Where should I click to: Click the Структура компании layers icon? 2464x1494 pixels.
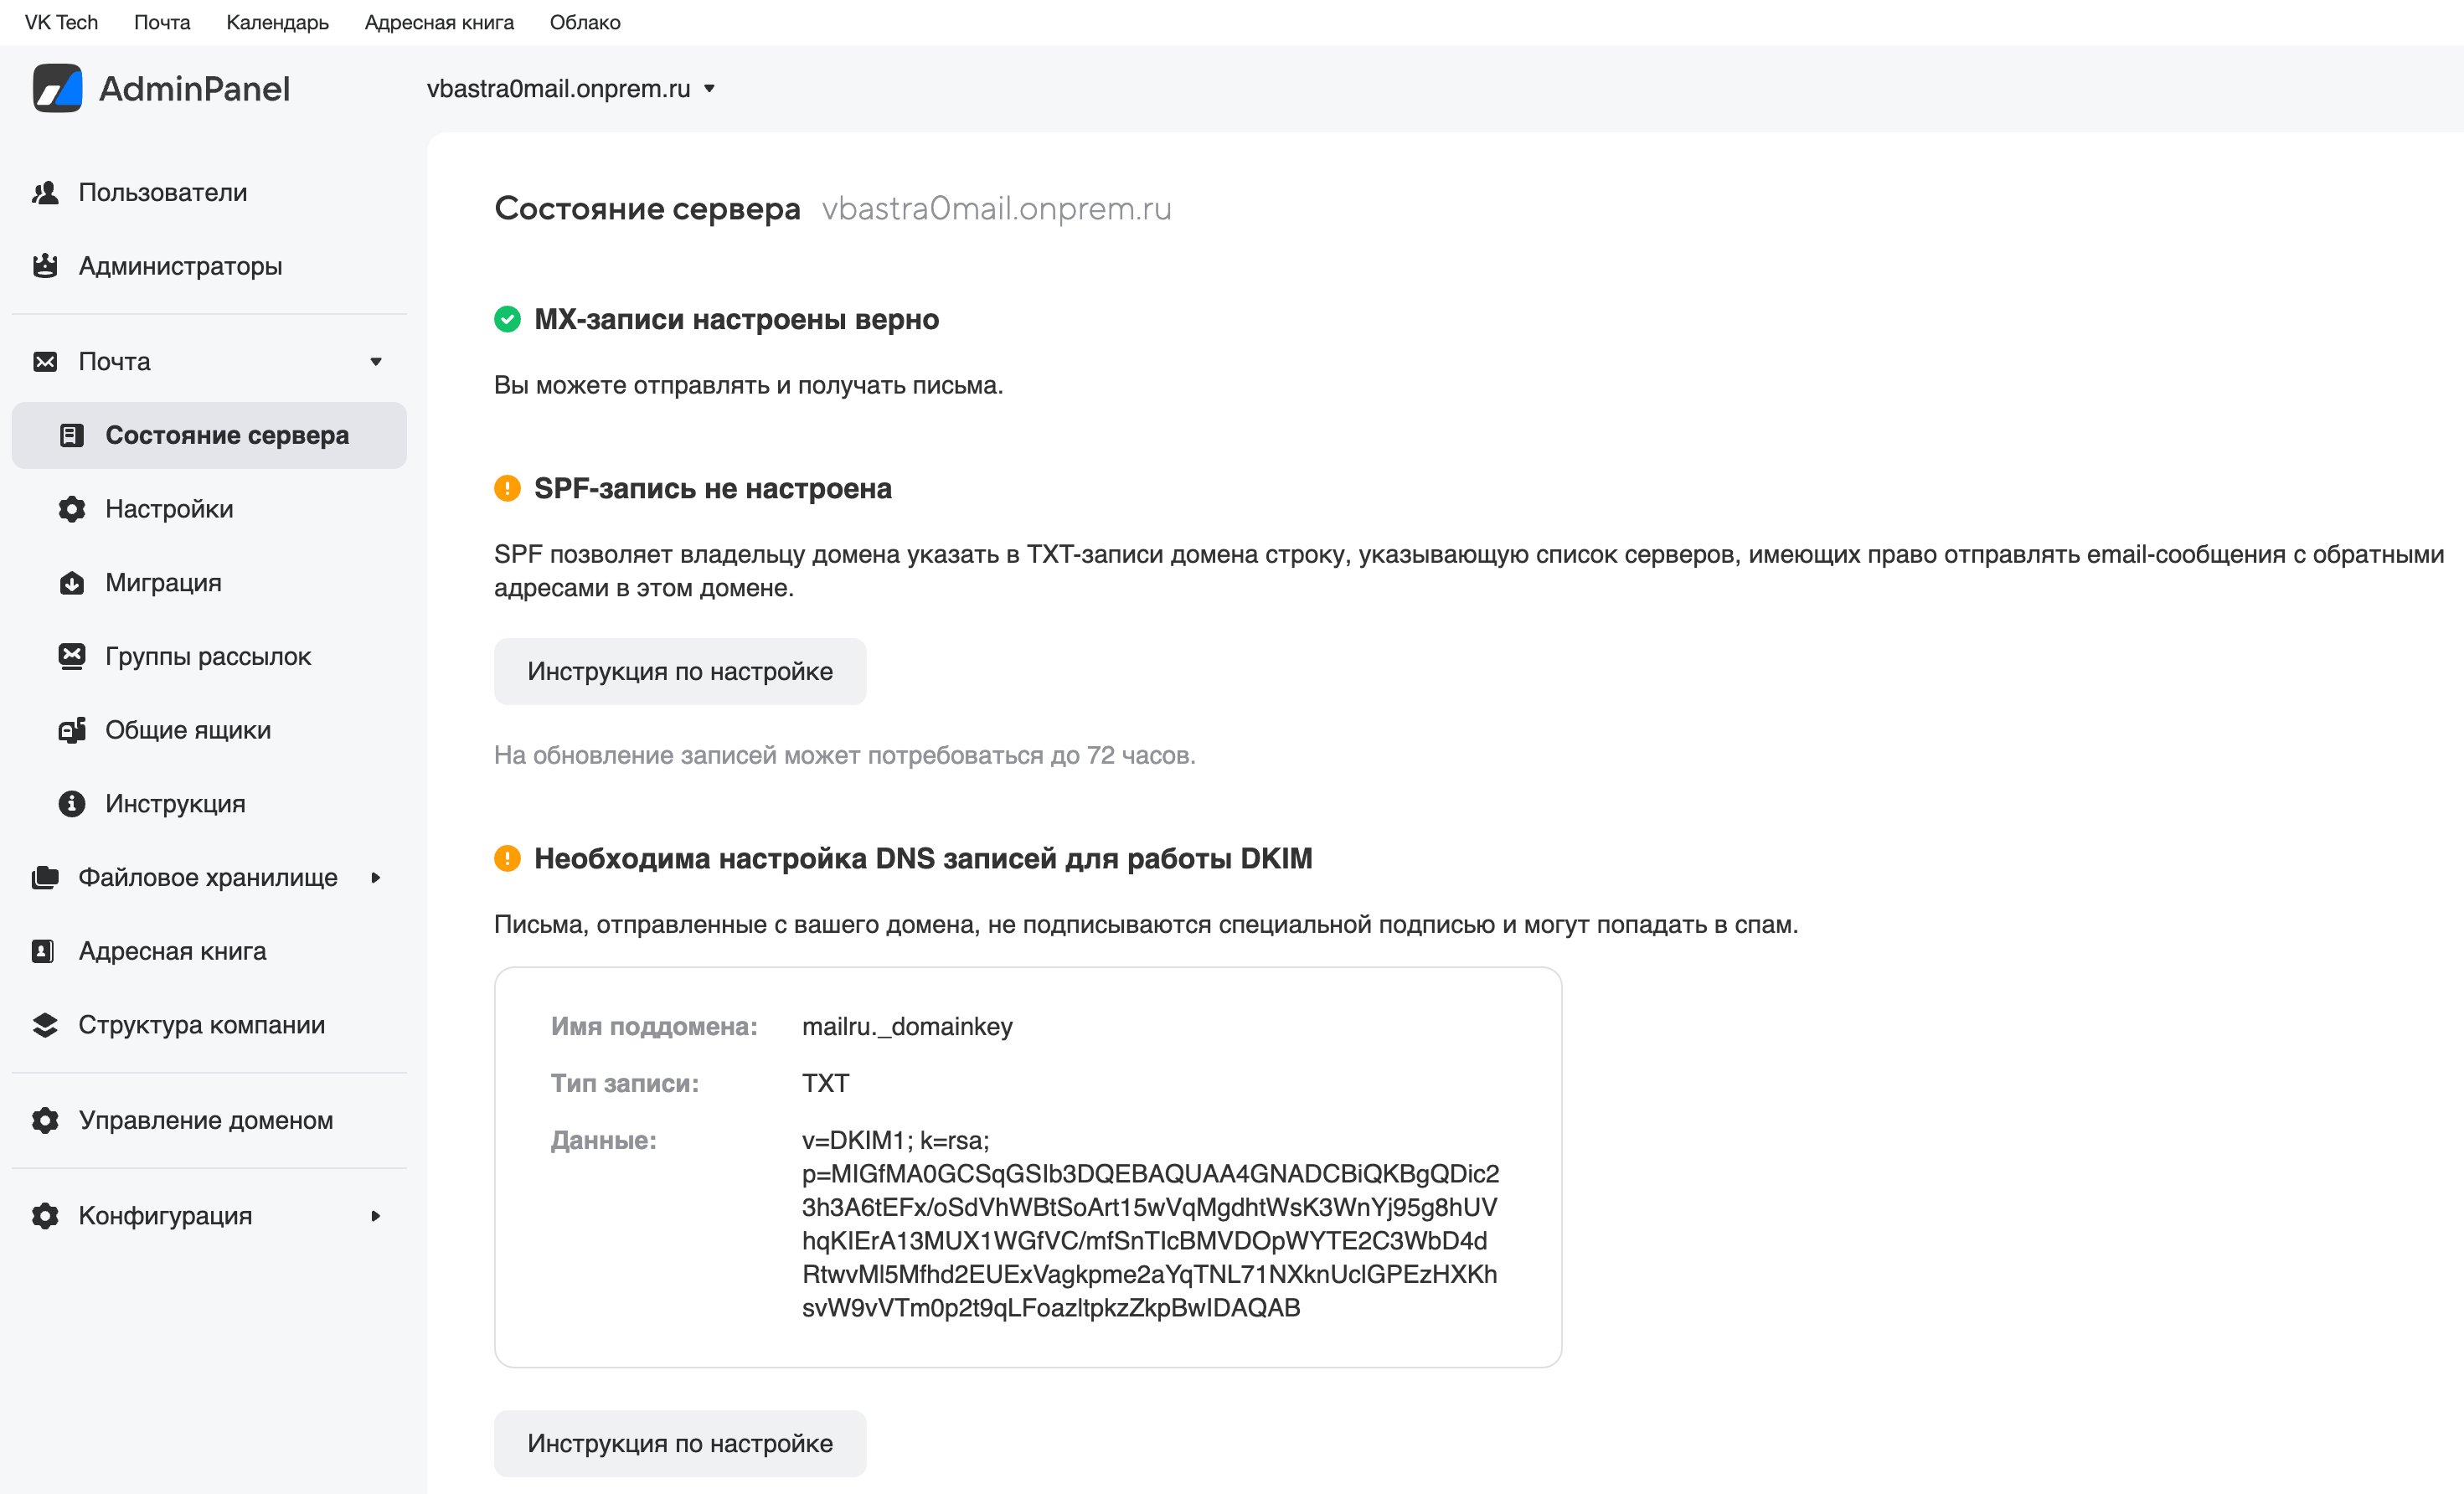pyautogui.click(x=45, y=1025)
